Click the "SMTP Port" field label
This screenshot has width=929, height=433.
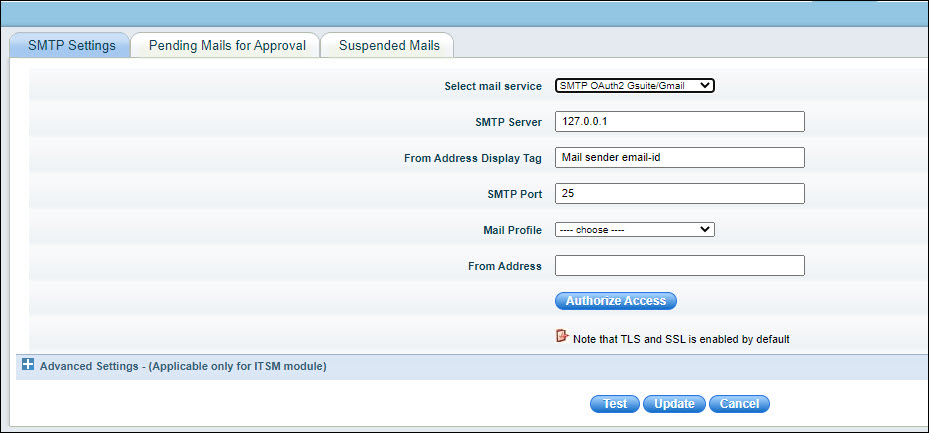[514, 195]
